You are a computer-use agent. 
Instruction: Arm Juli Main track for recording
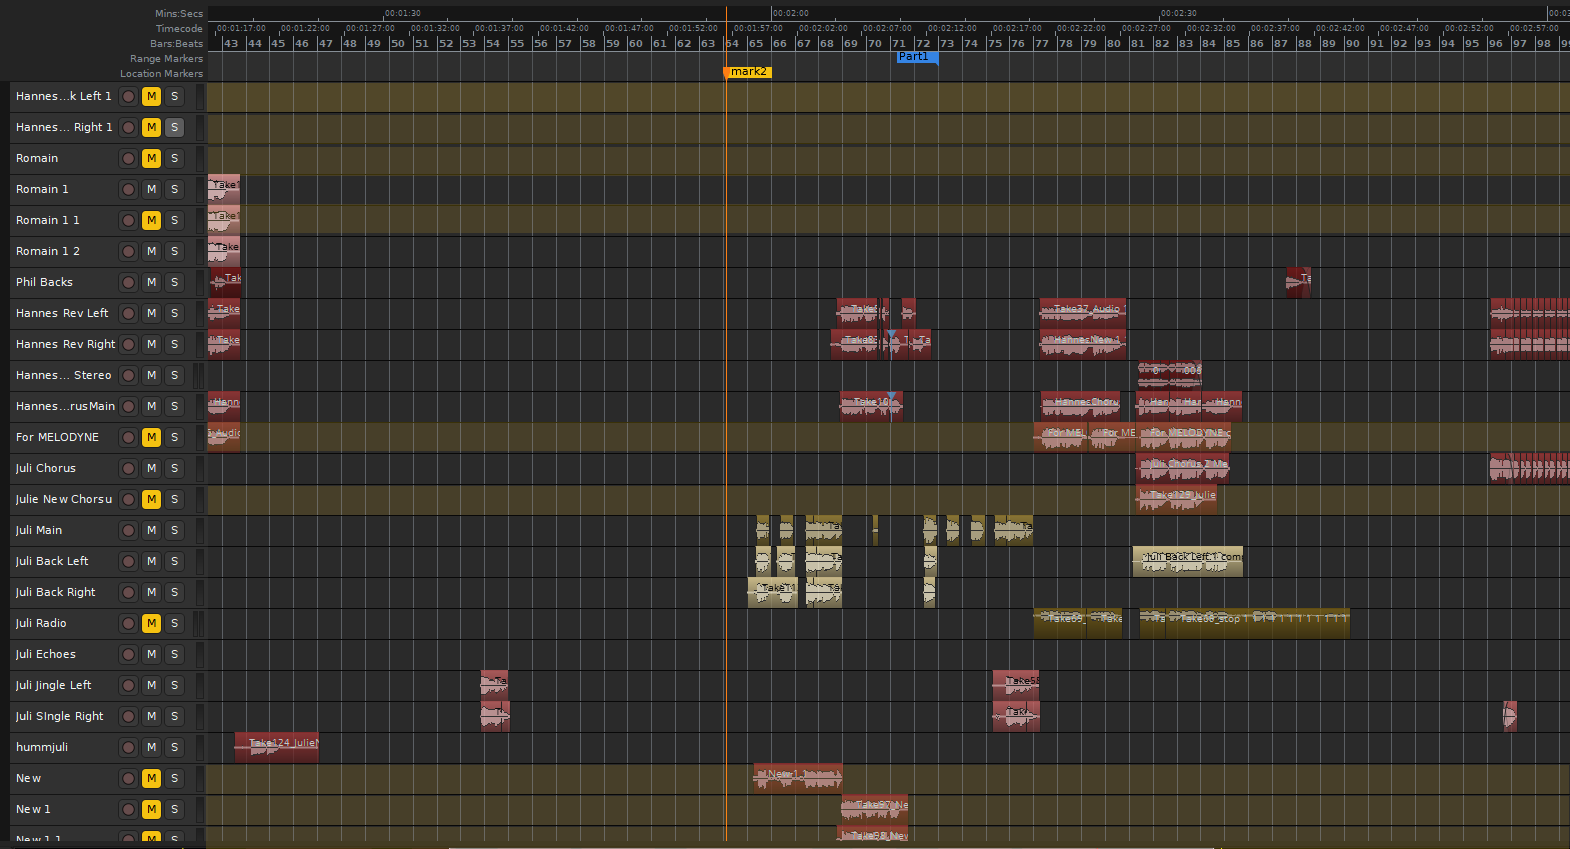pos(128,530)
